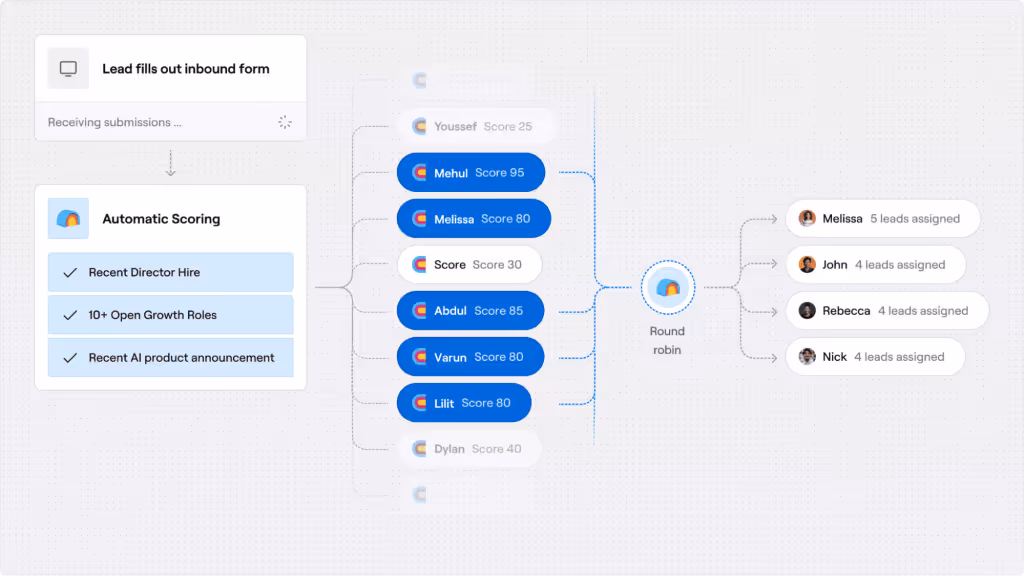Click Nick's avatar in the assignment list
The image size is (1024, 576).
(x=806, y=356)
